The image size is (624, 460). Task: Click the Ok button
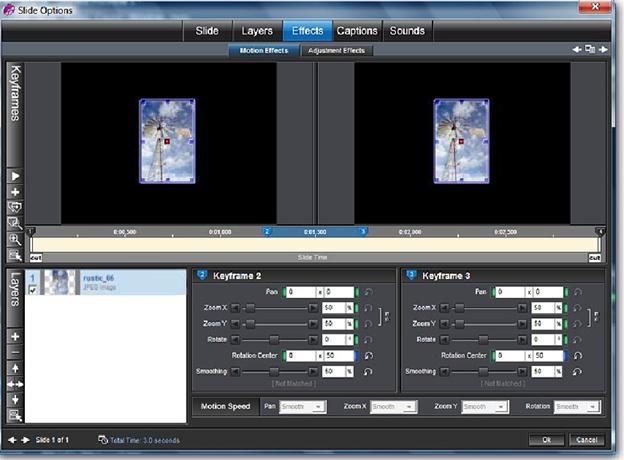(x=546, y=440)
